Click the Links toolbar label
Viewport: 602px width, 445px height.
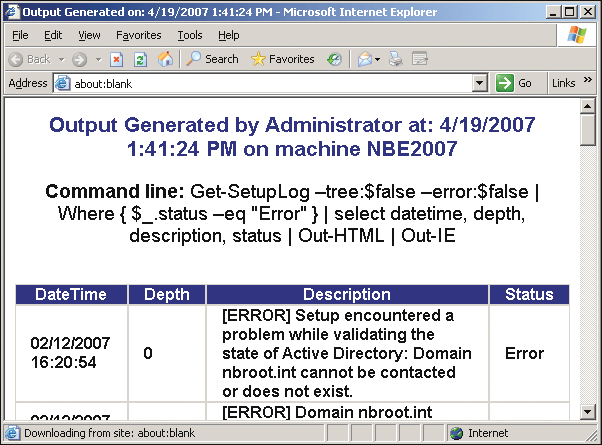pos(563,83)
